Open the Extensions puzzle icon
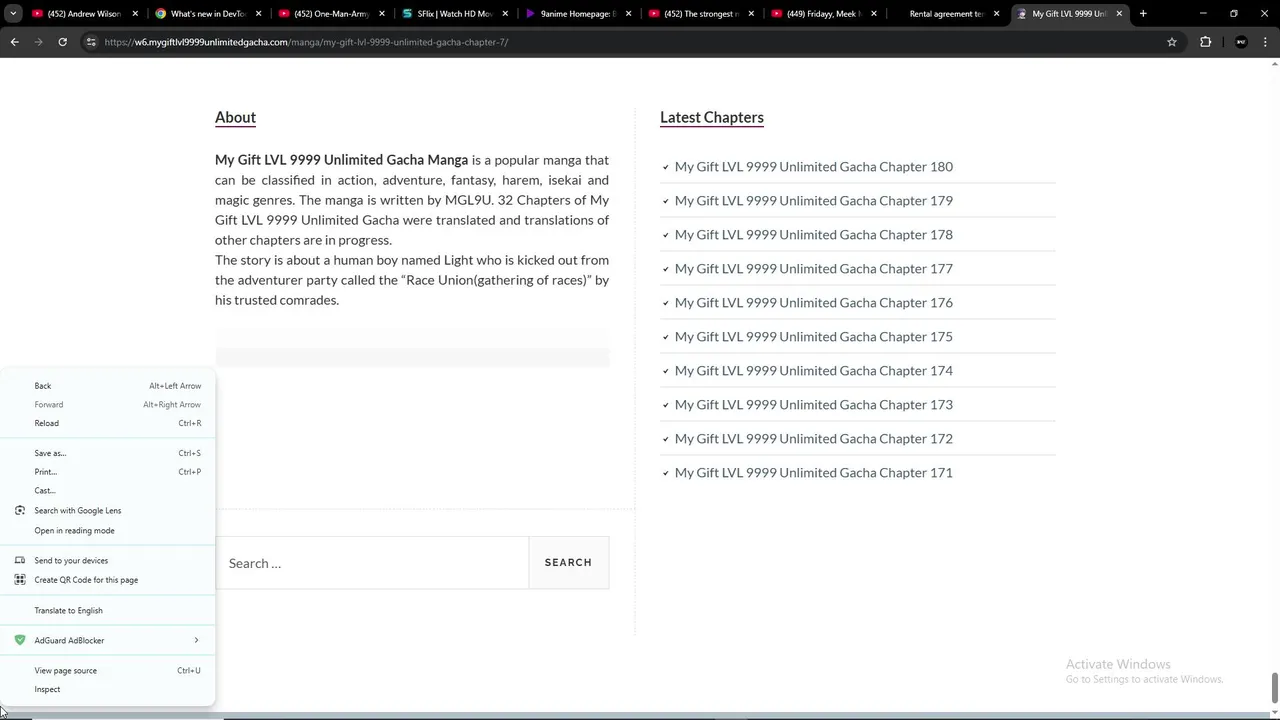1280x720 pixels. tap(1205, 42)
